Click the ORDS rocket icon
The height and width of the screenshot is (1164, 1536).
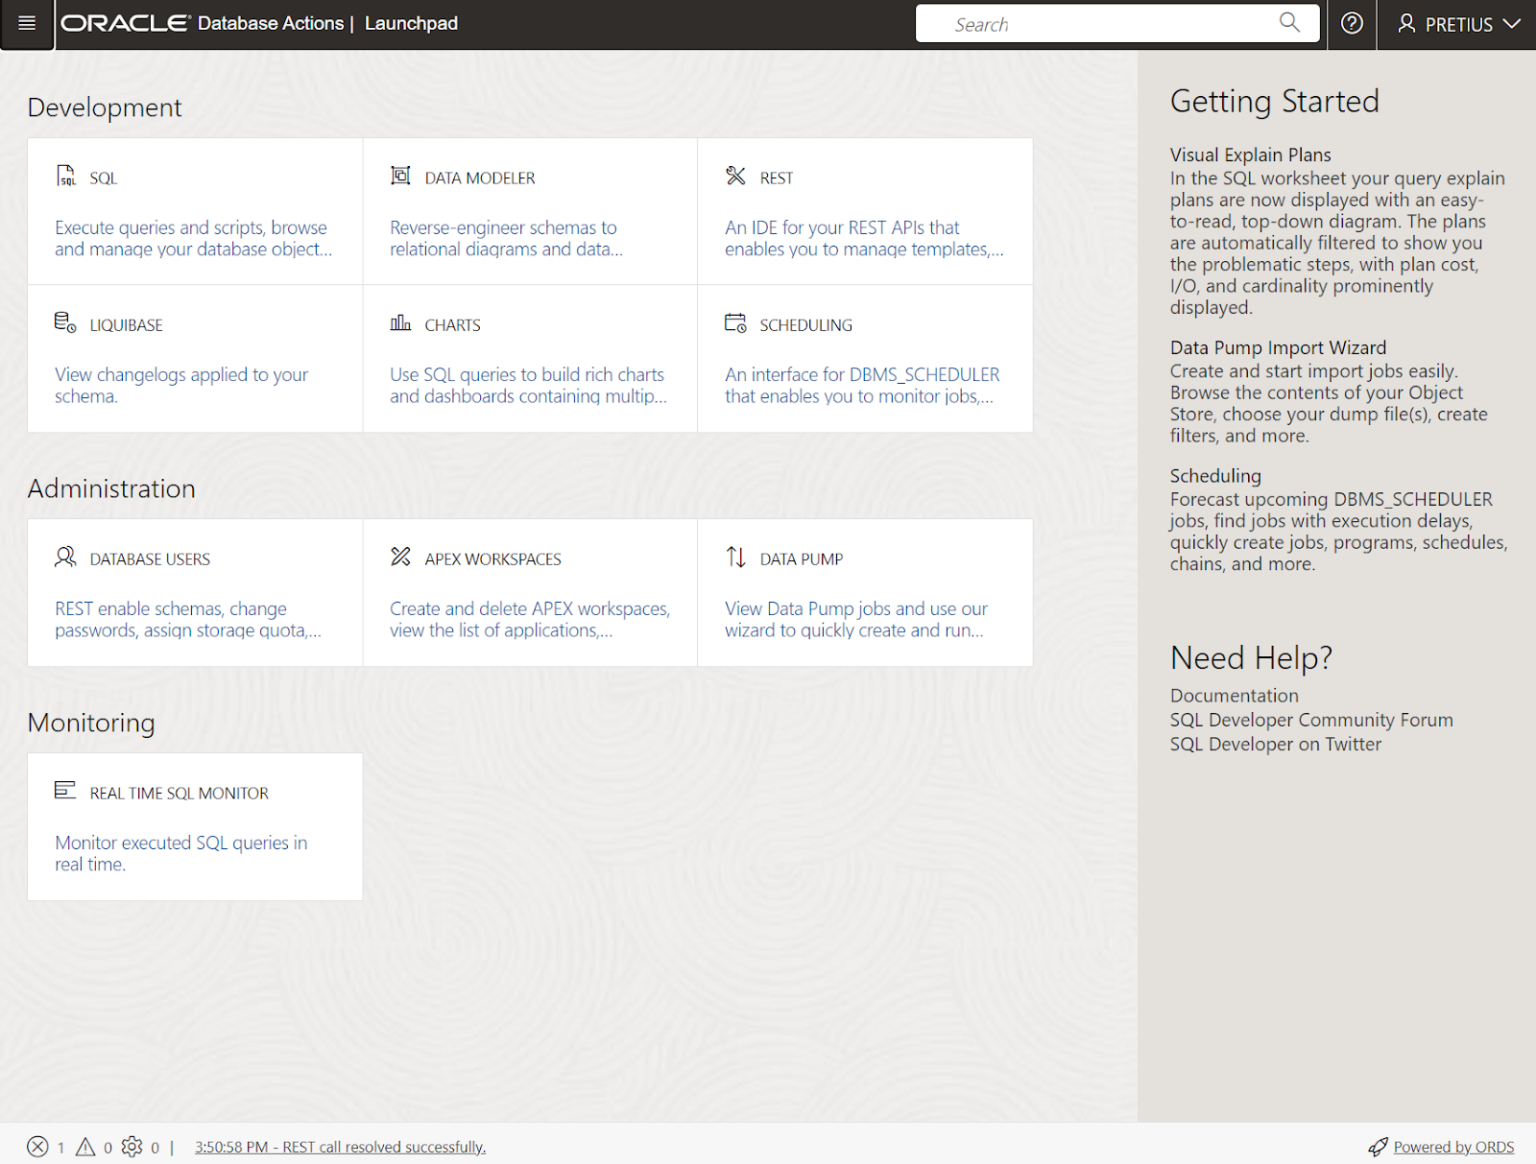(x=1378, y=1147)
